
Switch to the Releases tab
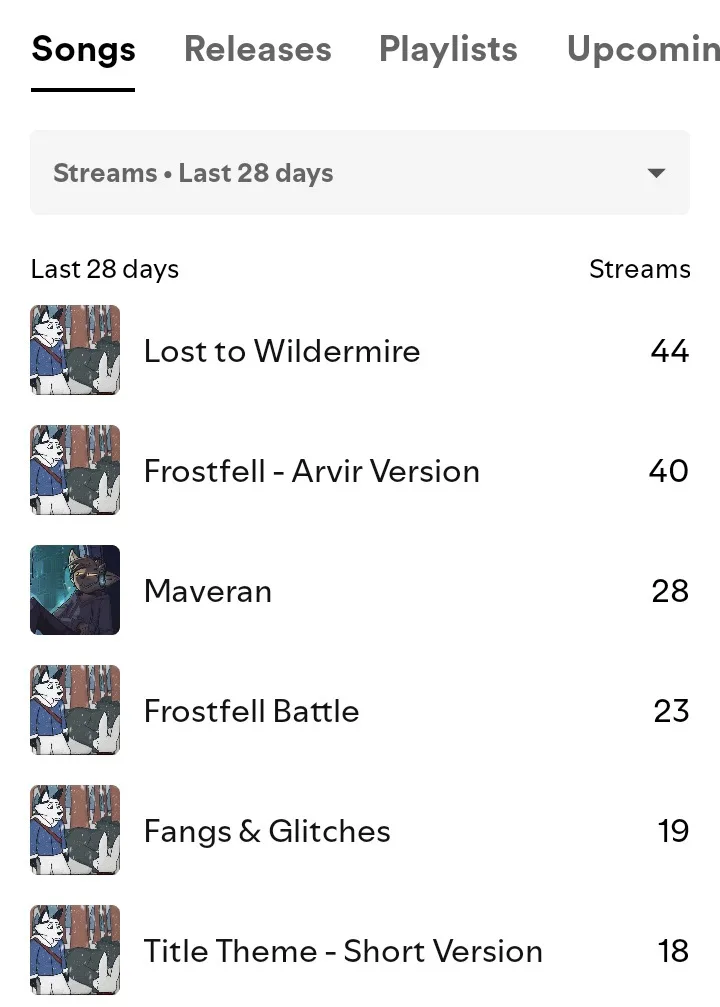(x=258, y=49)
